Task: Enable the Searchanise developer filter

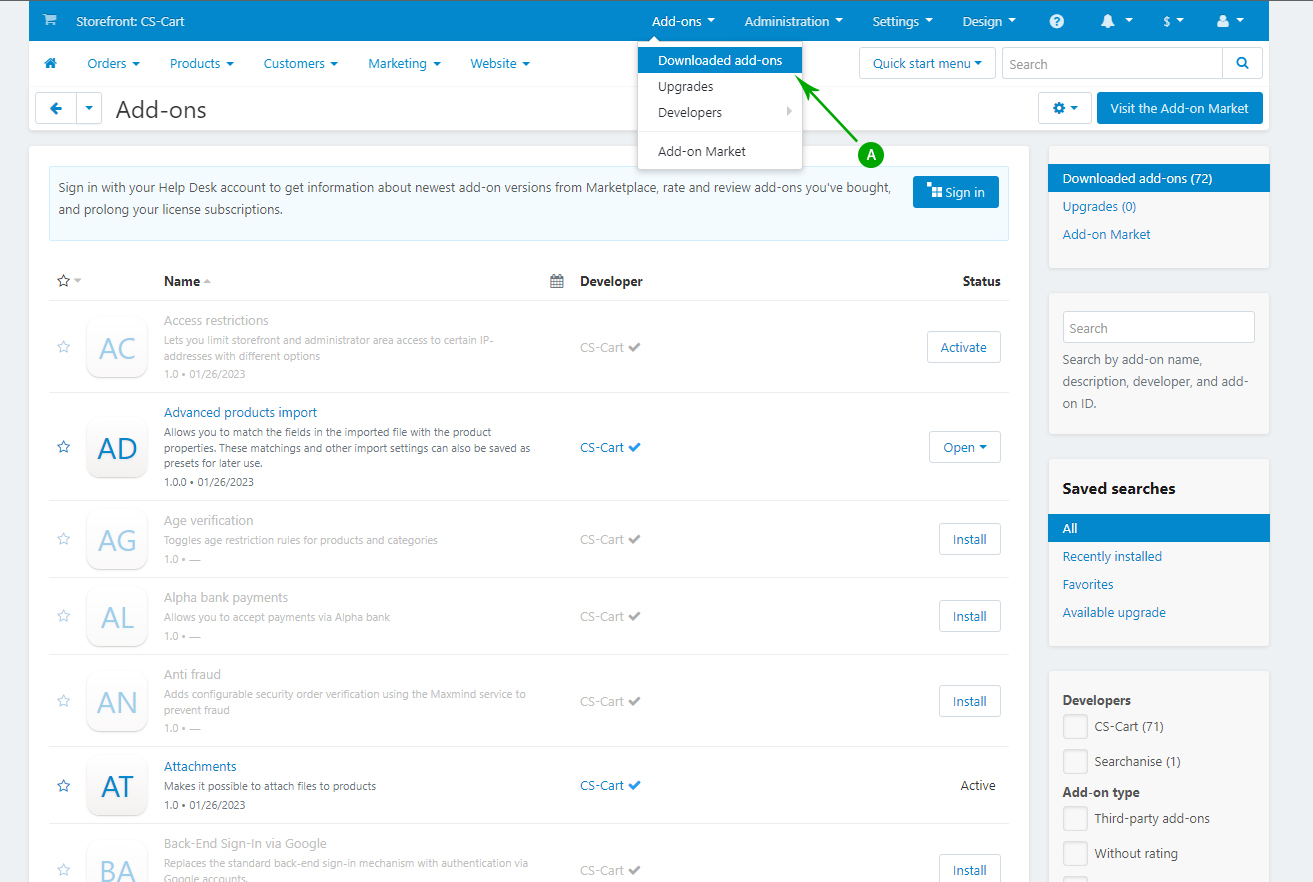Action: [x=1075, y=762]
